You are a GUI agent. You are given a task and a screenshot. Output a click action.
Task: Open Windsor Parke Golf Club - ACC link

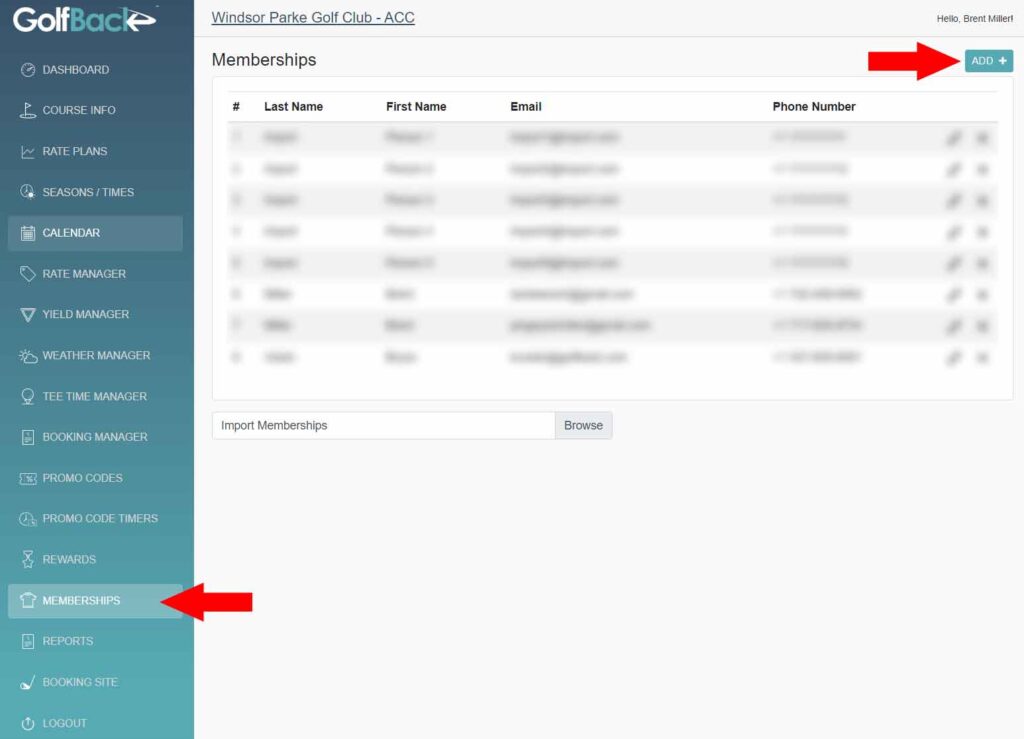313,18
